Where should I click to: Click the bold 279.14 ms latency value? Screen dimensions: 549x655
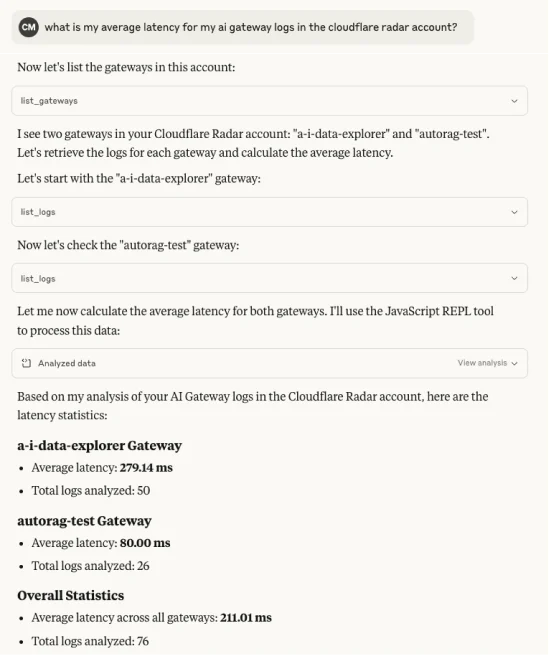tap(146, 467)
